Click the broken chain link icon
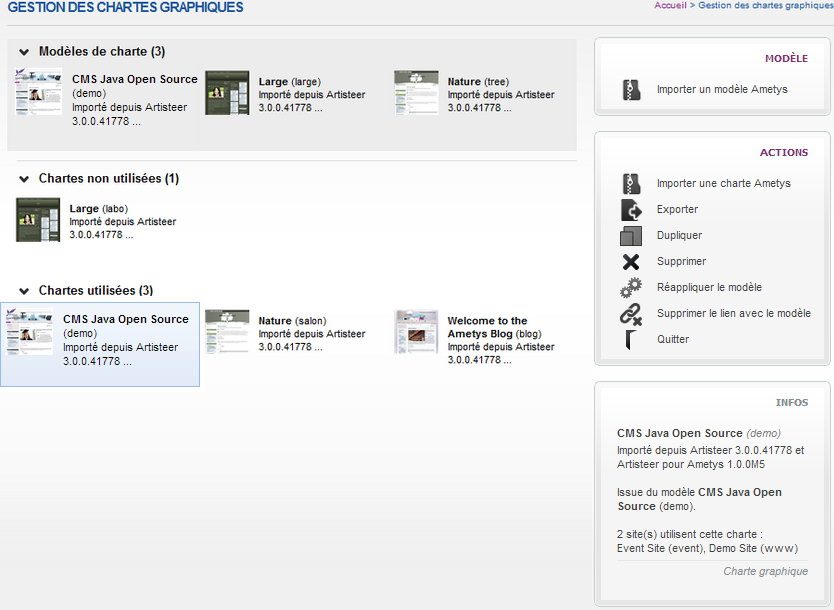 click(x=631, y=314)
